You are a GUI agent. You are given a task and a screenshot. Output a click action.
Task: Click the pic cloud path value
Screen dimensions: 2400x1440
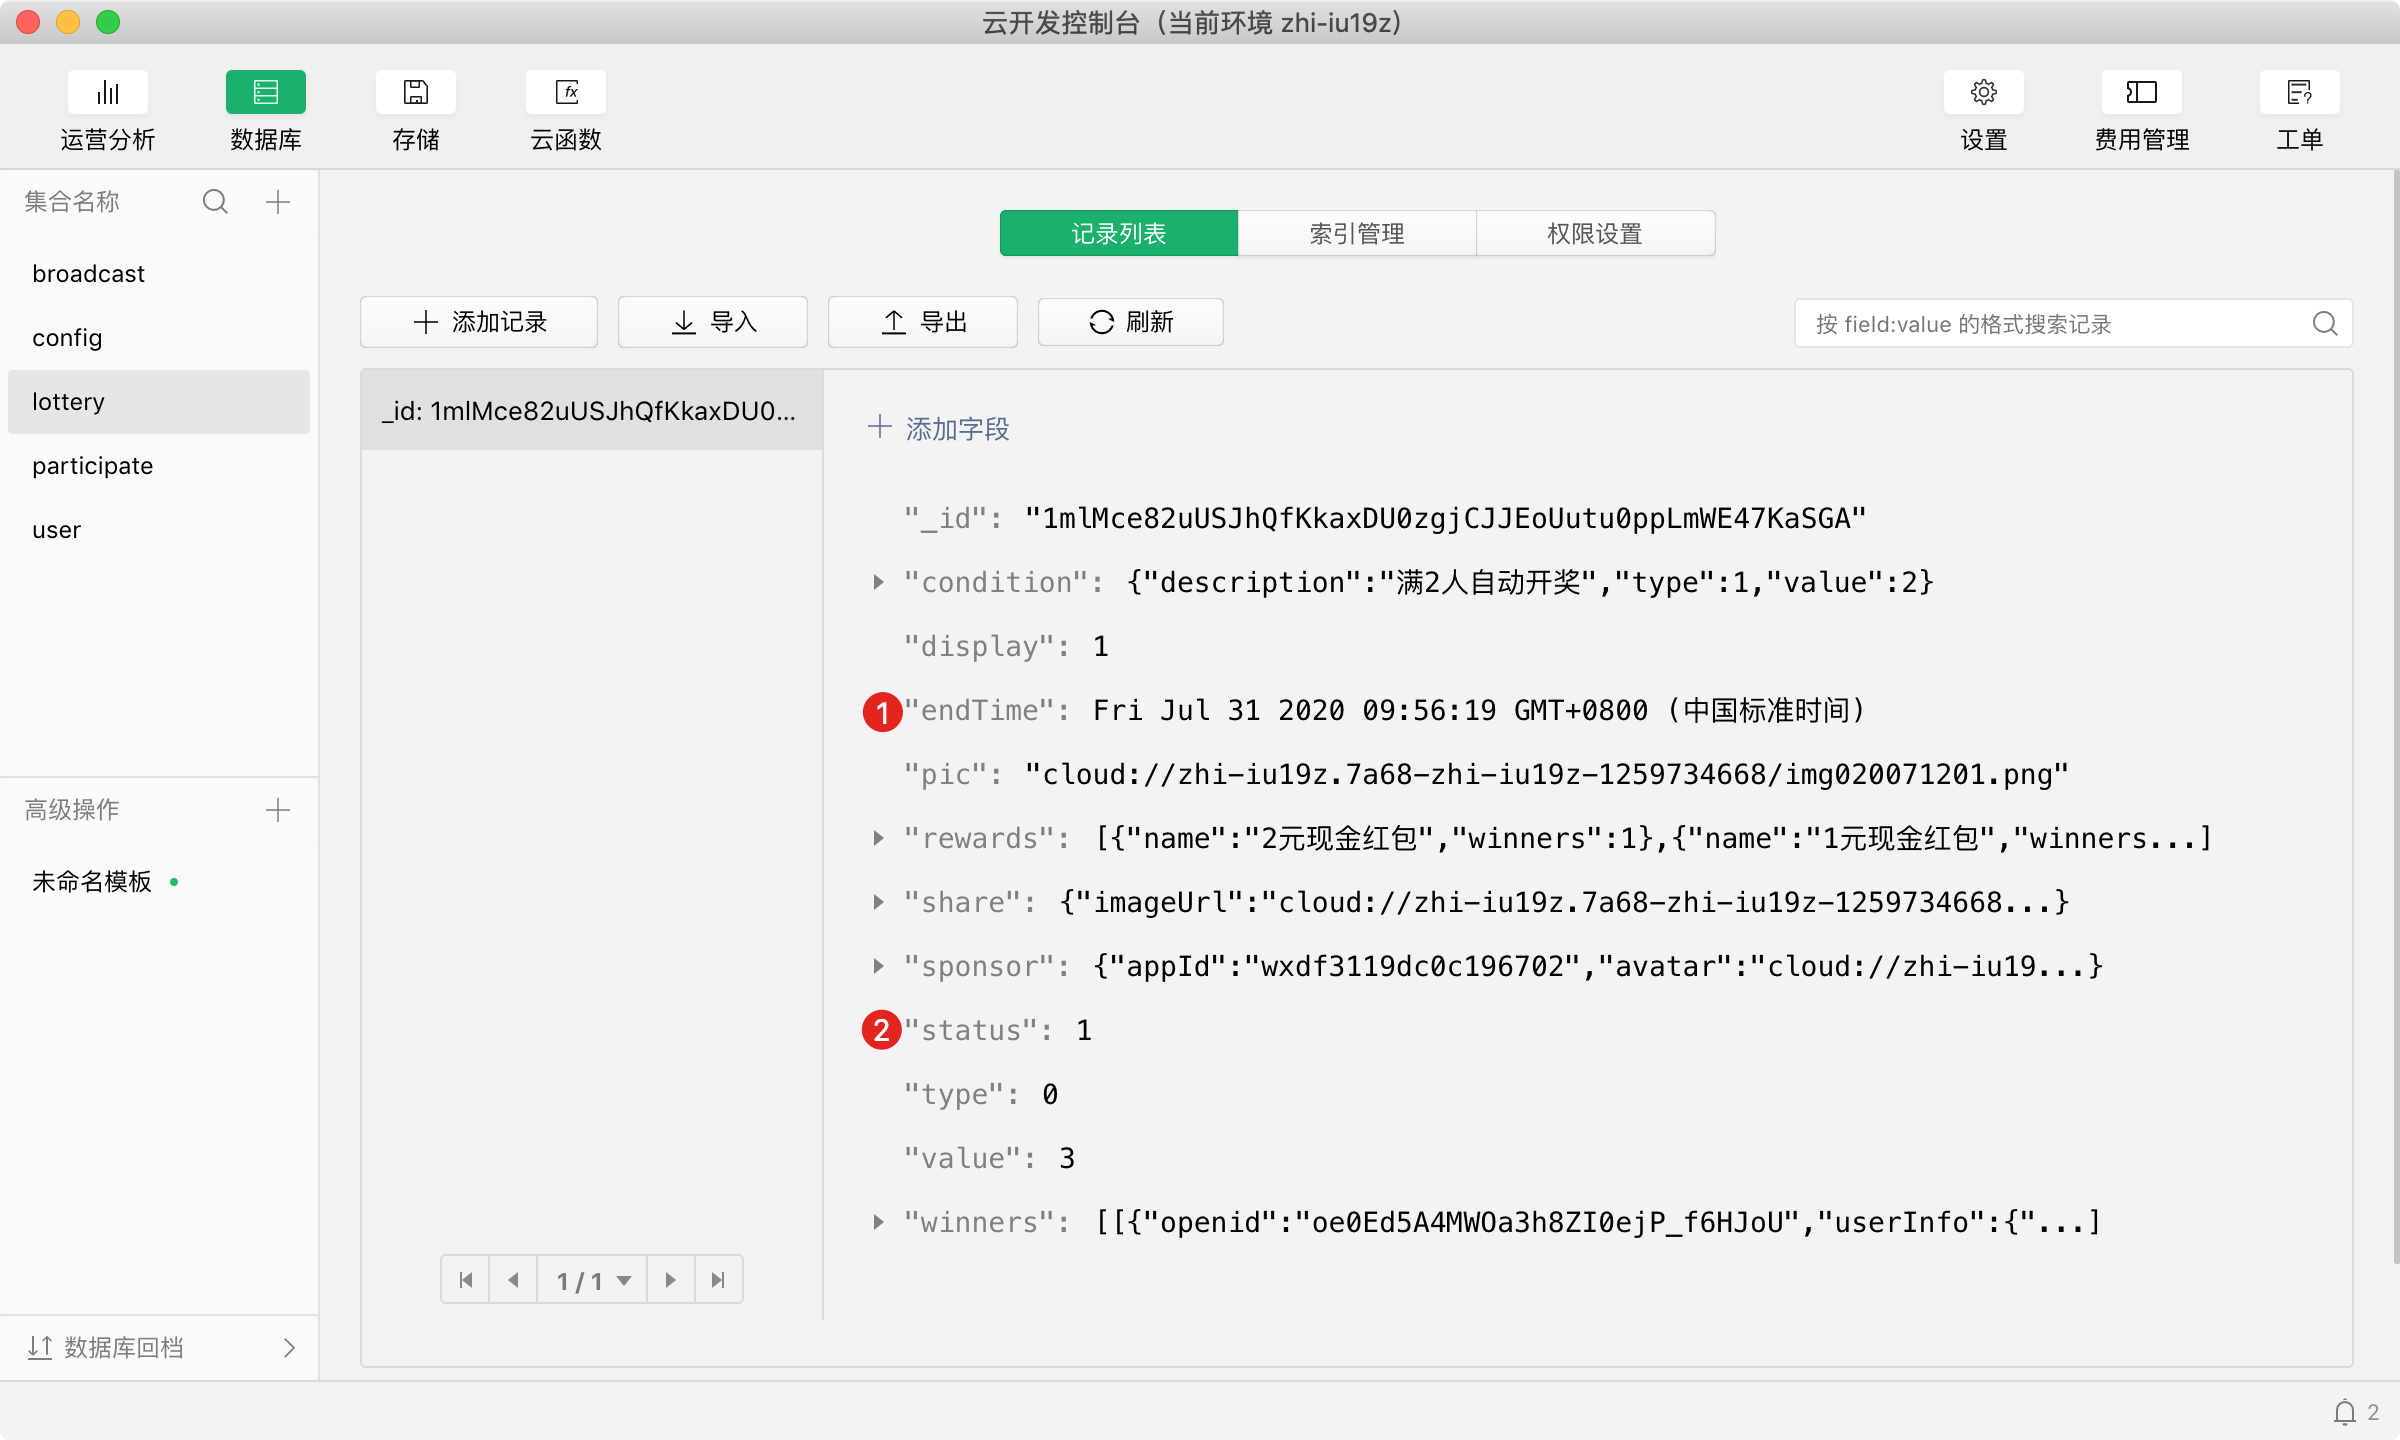1546,774
